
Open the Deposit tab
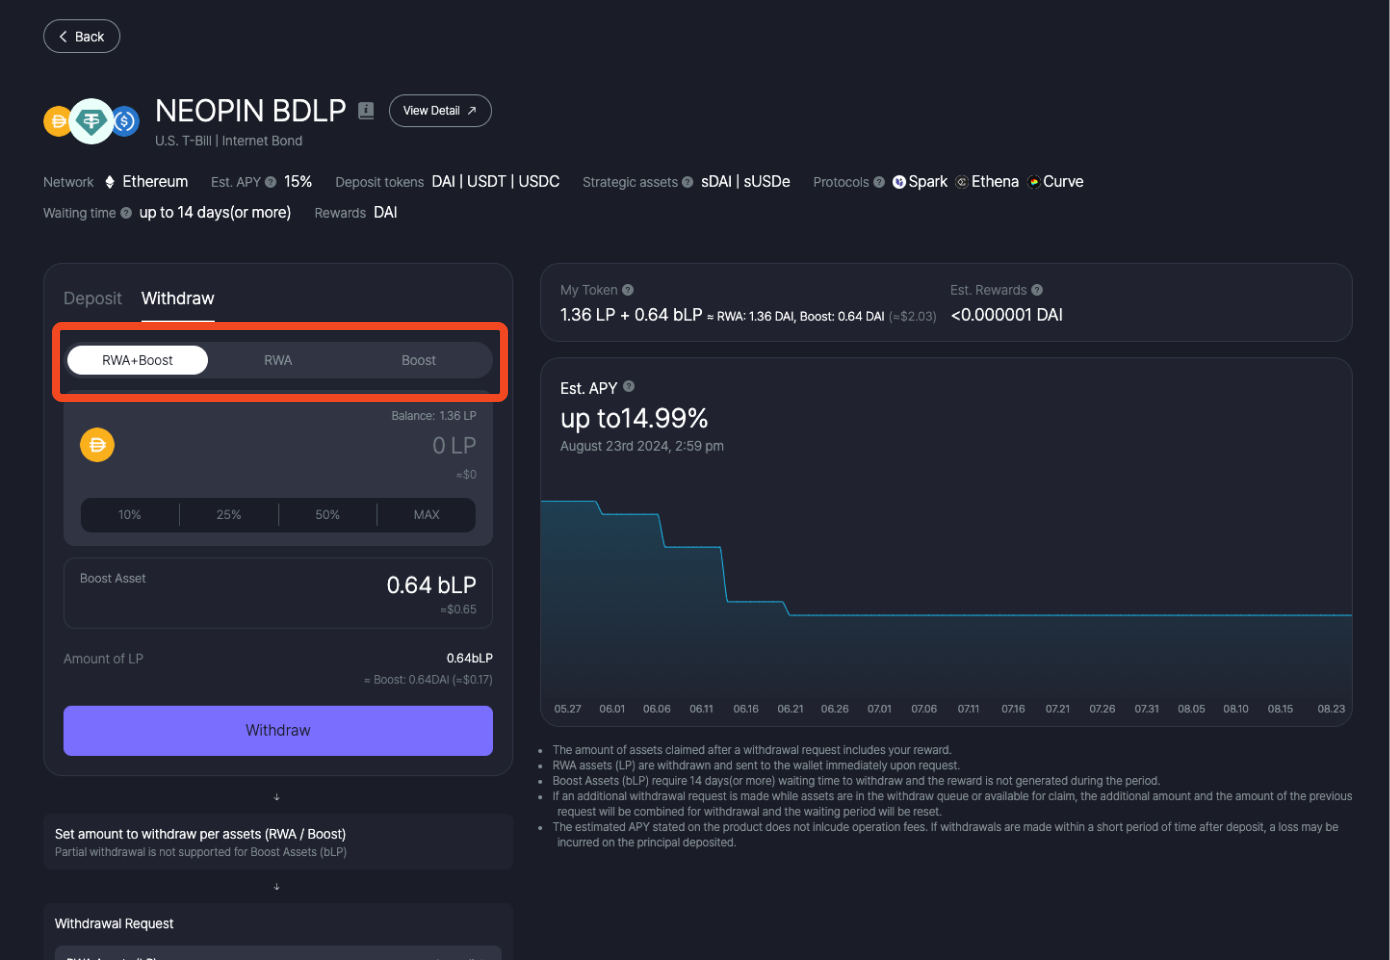click(x=92, y=298)
